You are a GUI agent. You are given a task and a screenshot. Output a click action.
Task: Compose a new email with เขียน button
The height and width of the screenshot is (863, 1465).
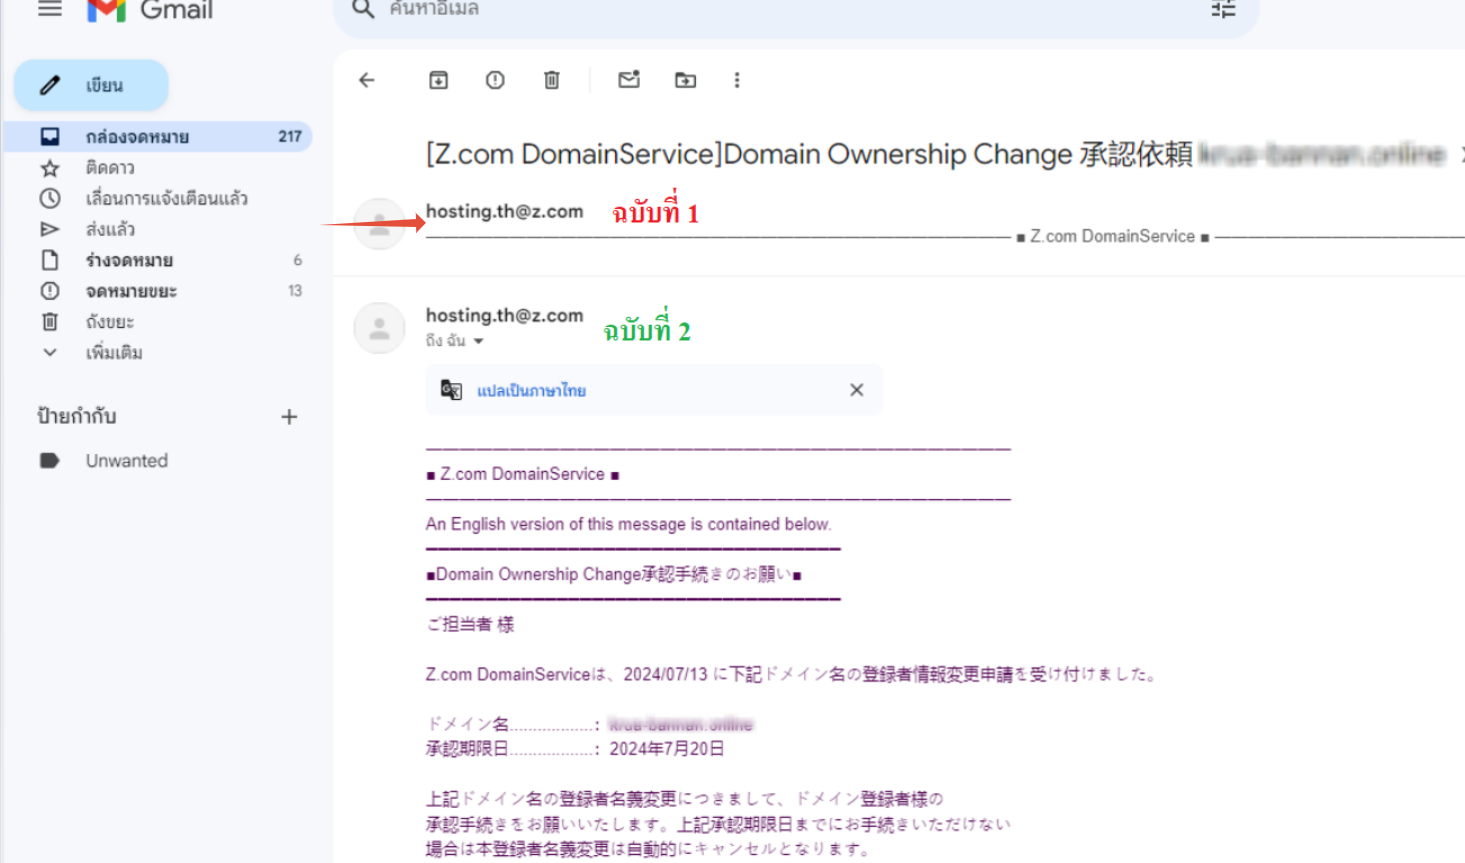91,85
